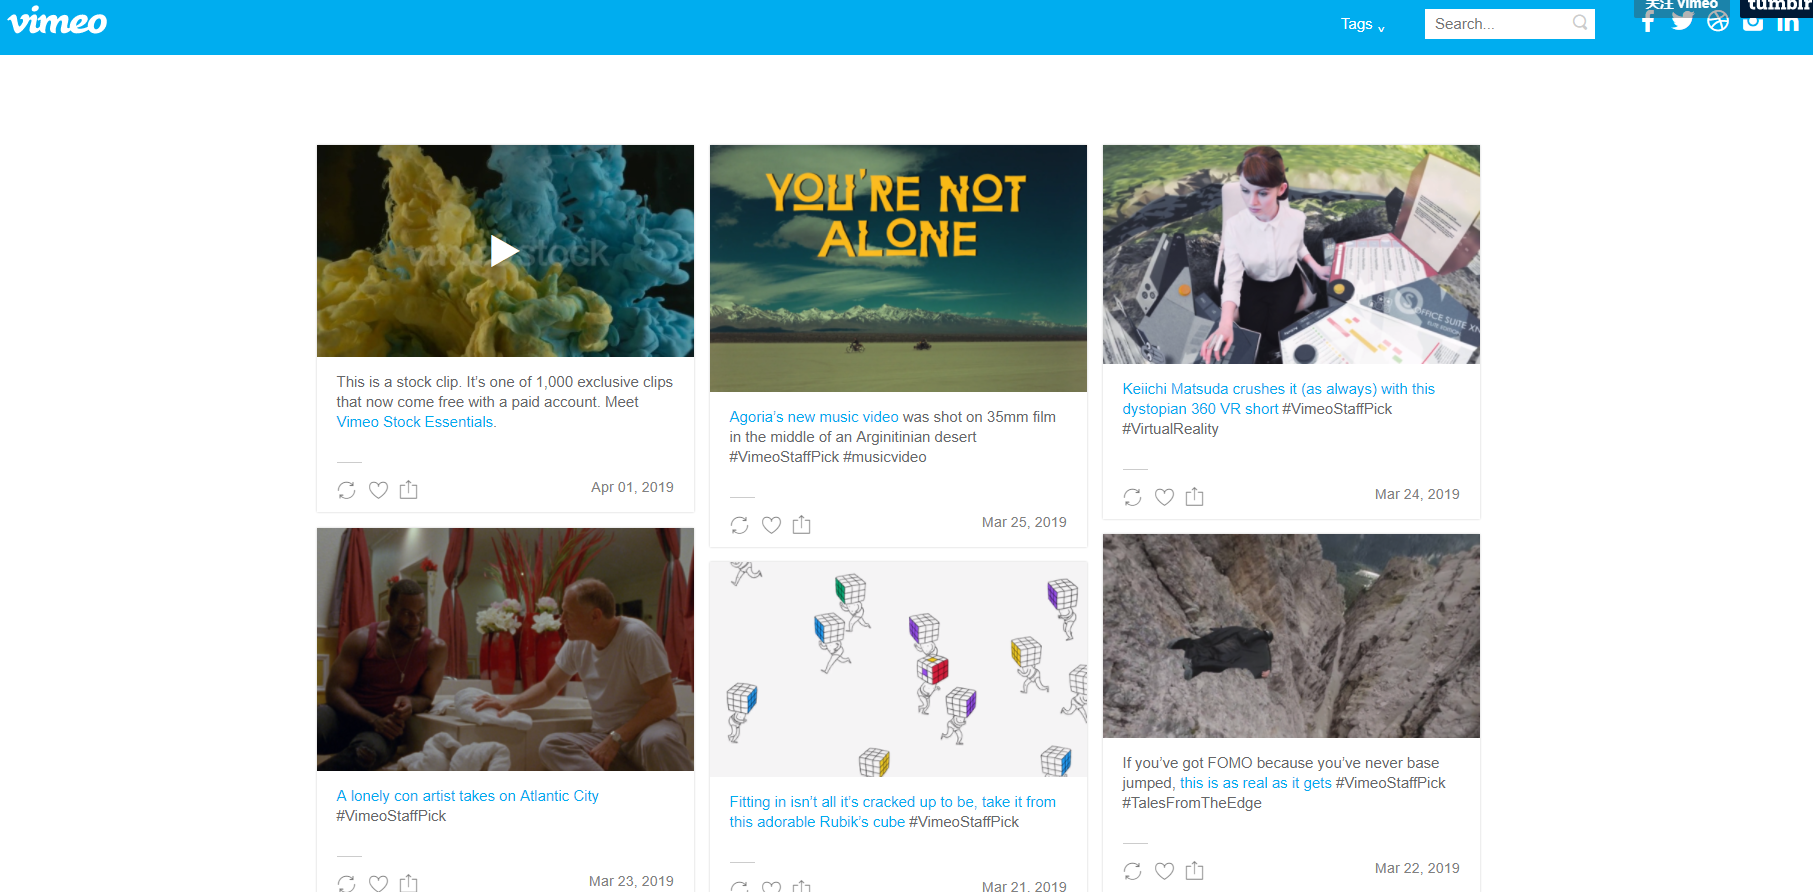Open the "Agoria's new music video" link
The width and height of the screenshot is (1813, 892).
pyautogui.click(x=813, y=417)
